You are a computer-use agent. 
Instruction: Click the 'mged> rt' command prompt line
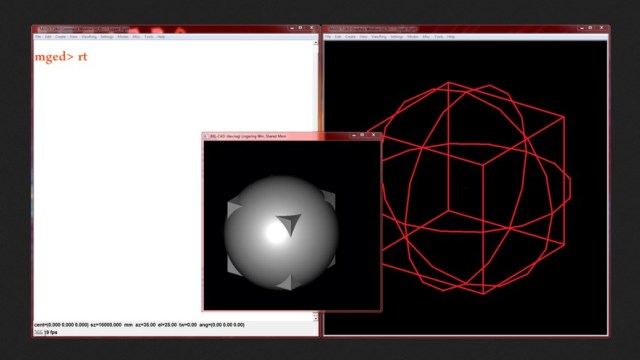pyautogui.click(x=61, y=57)
